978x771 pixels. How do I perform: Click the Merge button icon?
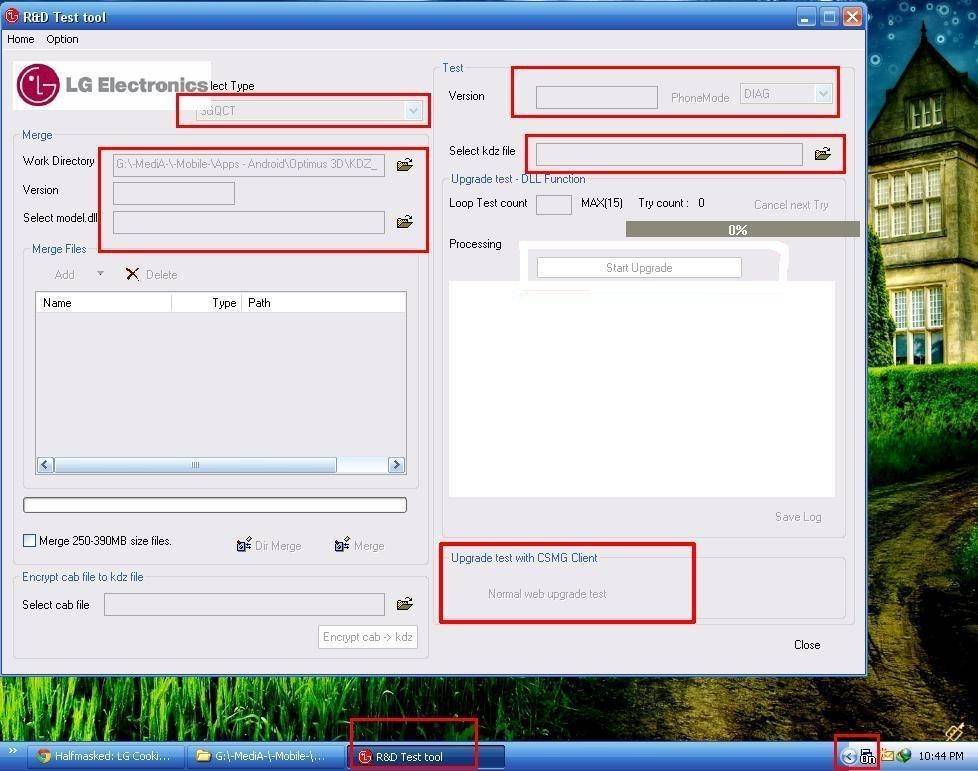coord(342,545)
